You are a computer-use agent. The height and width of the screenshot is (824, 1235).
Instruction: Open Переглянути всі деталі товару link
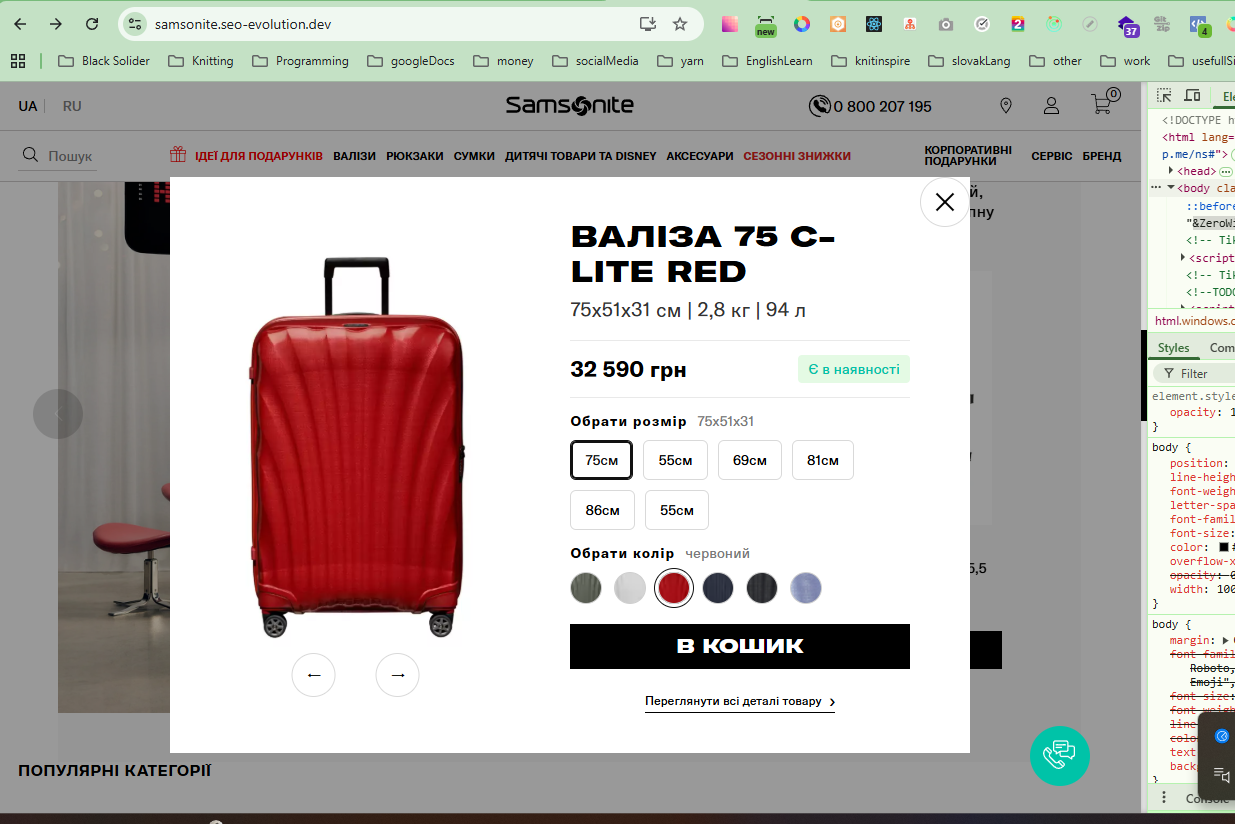740,702
